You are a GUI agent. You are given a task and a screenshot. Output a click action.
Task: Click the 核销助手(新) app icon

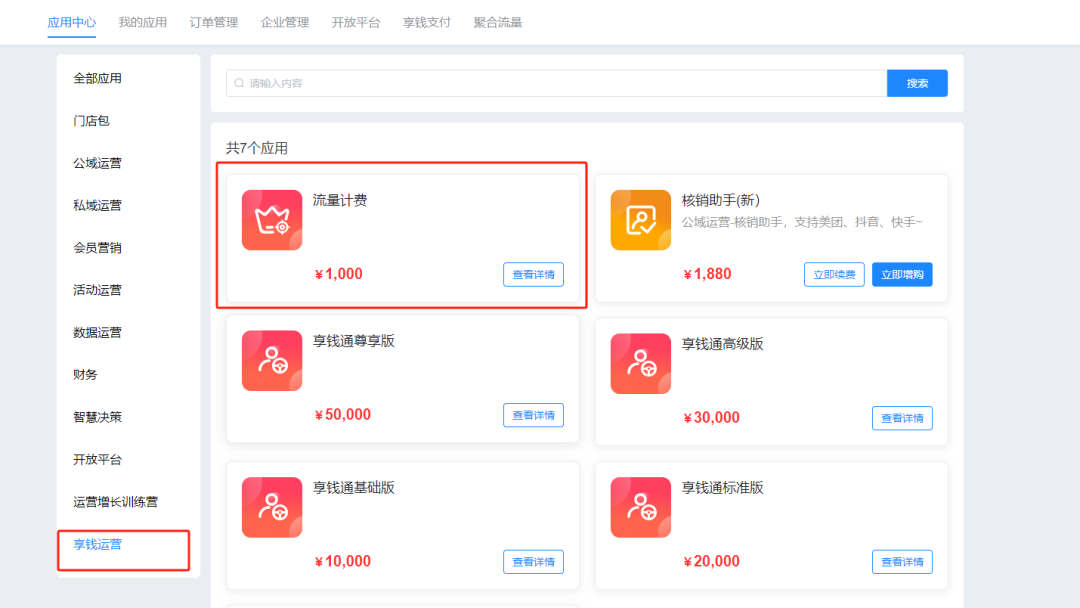pyautogui.click(x=640, y=219)
